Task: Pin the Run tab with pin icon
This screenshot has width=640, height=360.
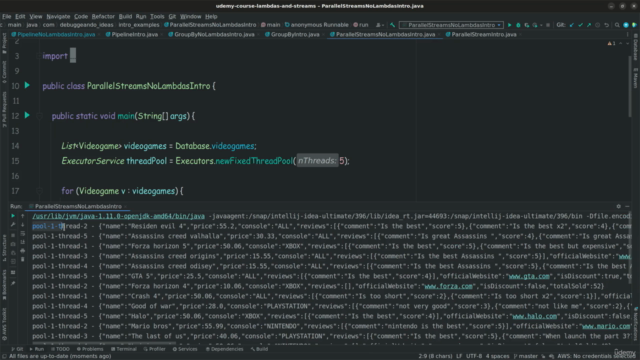Action: pyautogui.click(x=13, y=283)
